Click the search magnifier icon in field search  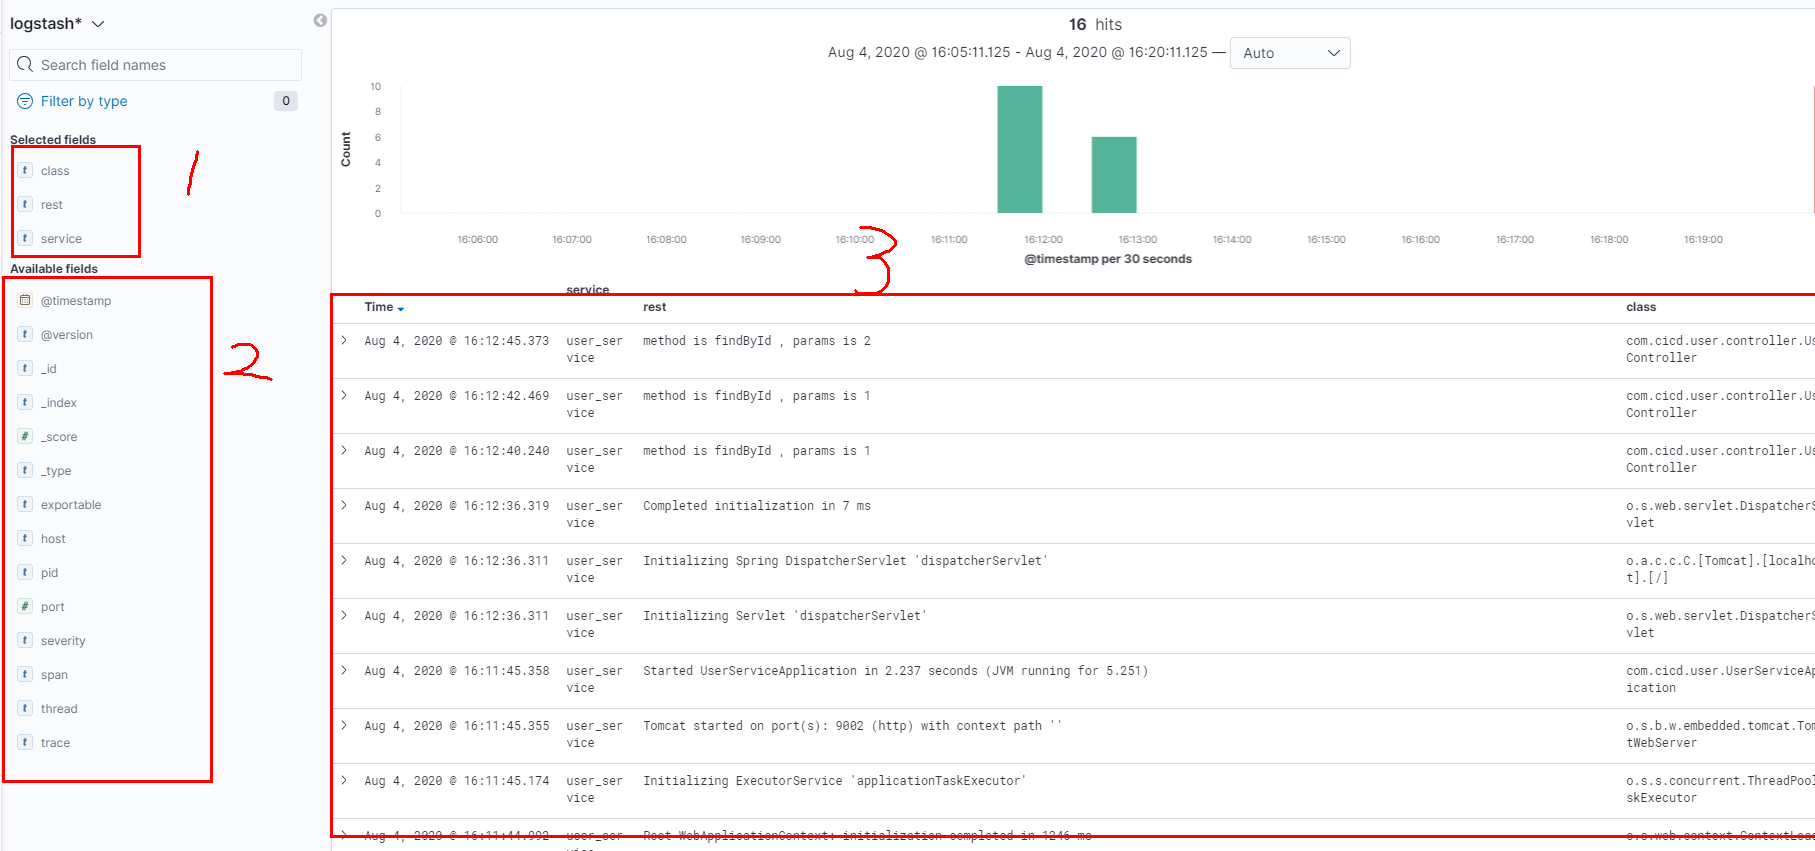pyautogui.click(x=25, y=64)
